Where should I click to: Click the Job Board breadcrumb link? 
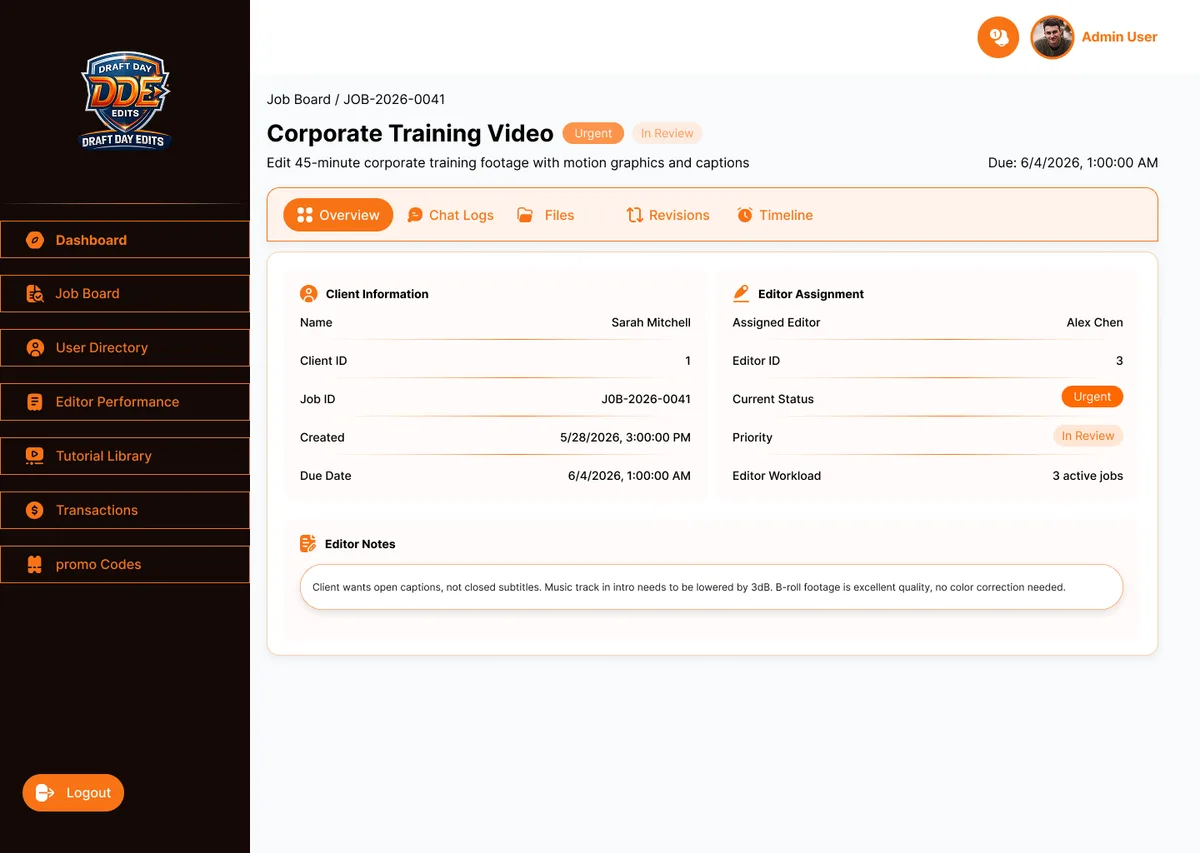299,99
